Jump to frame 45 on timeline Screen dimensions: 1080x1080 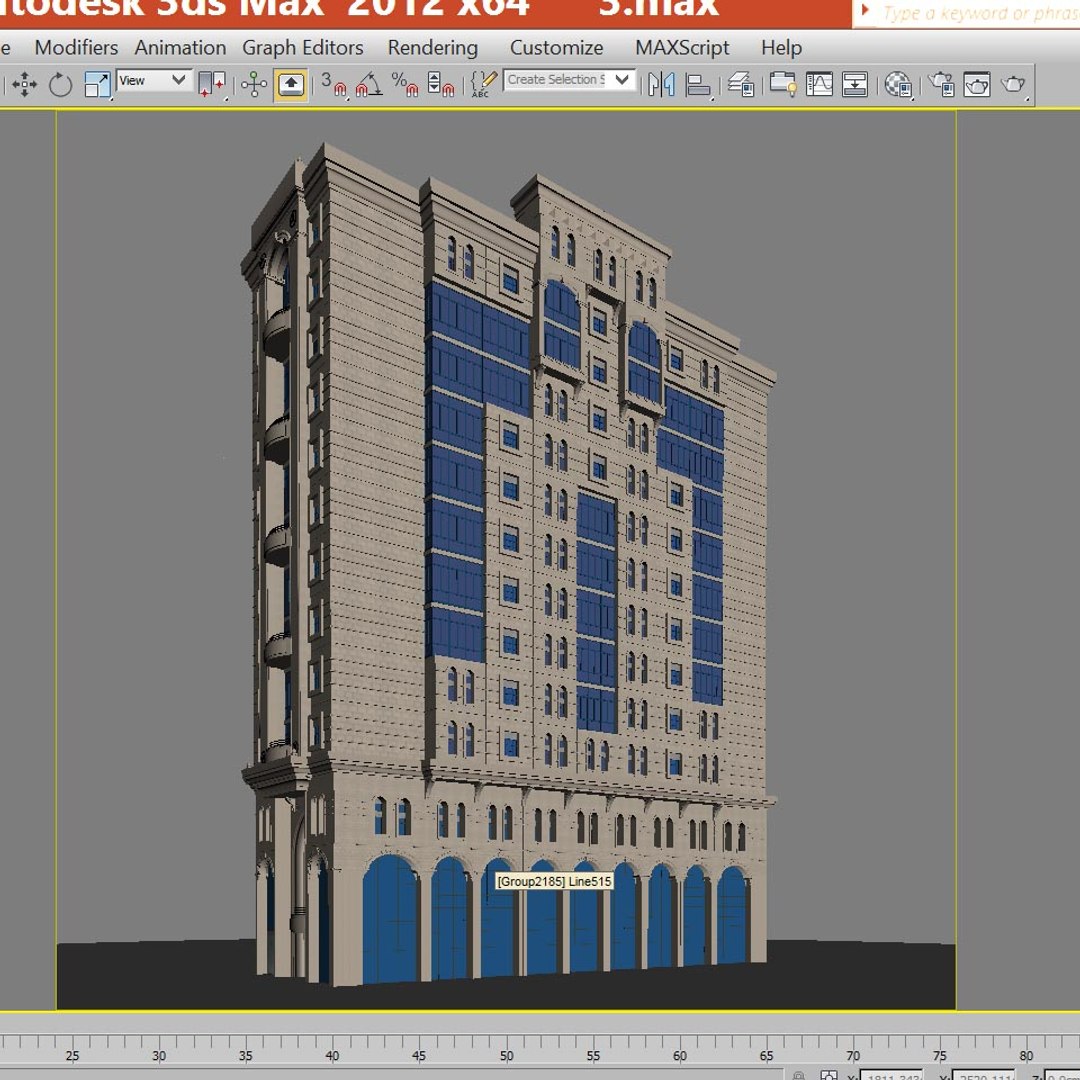pyautogui.click(x=419, y=1055)
